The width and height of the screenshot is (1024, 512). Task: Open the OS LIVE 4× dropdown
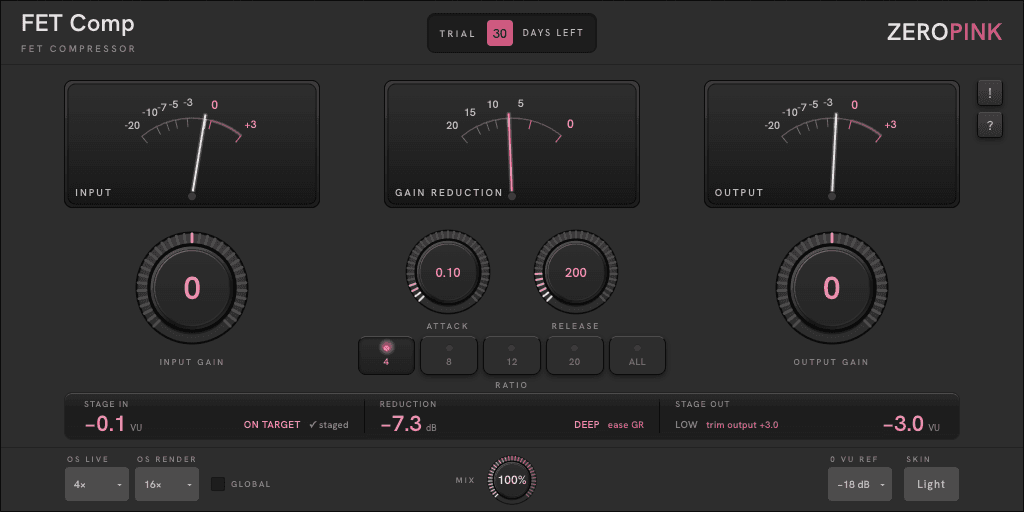pyautogui.click(x=97, y=485)
